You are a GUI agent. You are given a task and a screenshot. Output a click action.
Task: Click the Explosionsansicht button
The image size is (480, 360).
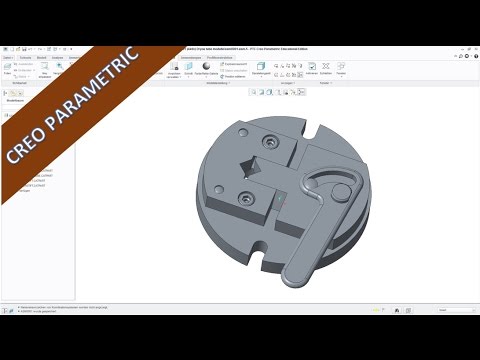coord(233,64)
